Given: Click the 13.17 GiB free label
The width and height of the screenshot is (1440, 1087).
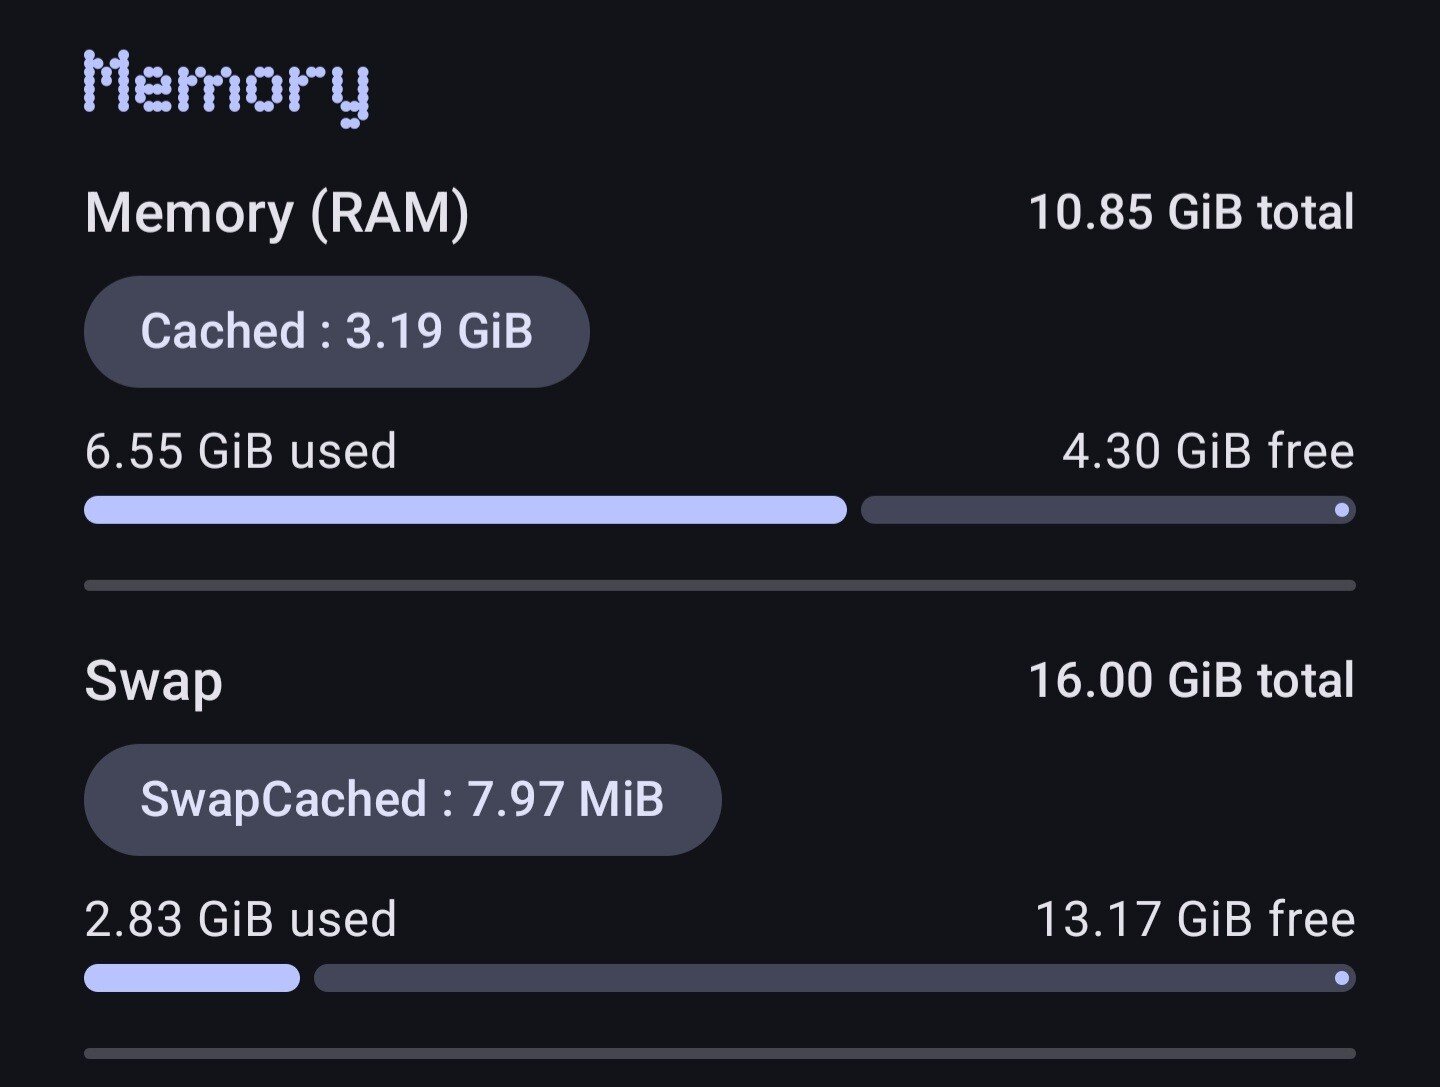Looking at the screenshot, I should point(1195,919).
